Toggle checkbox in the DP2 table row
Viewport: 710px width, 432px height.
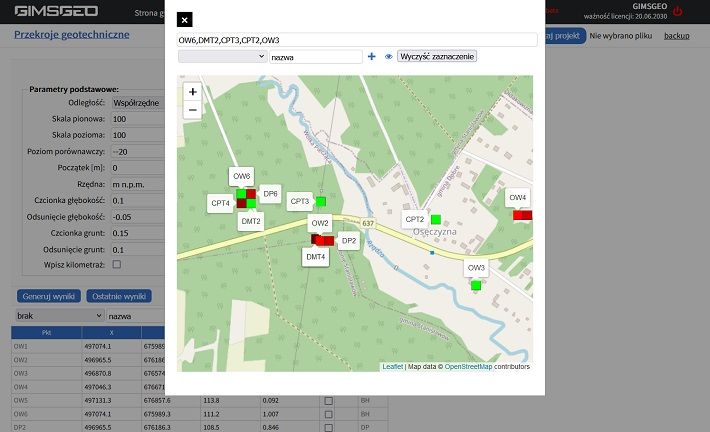329,428
